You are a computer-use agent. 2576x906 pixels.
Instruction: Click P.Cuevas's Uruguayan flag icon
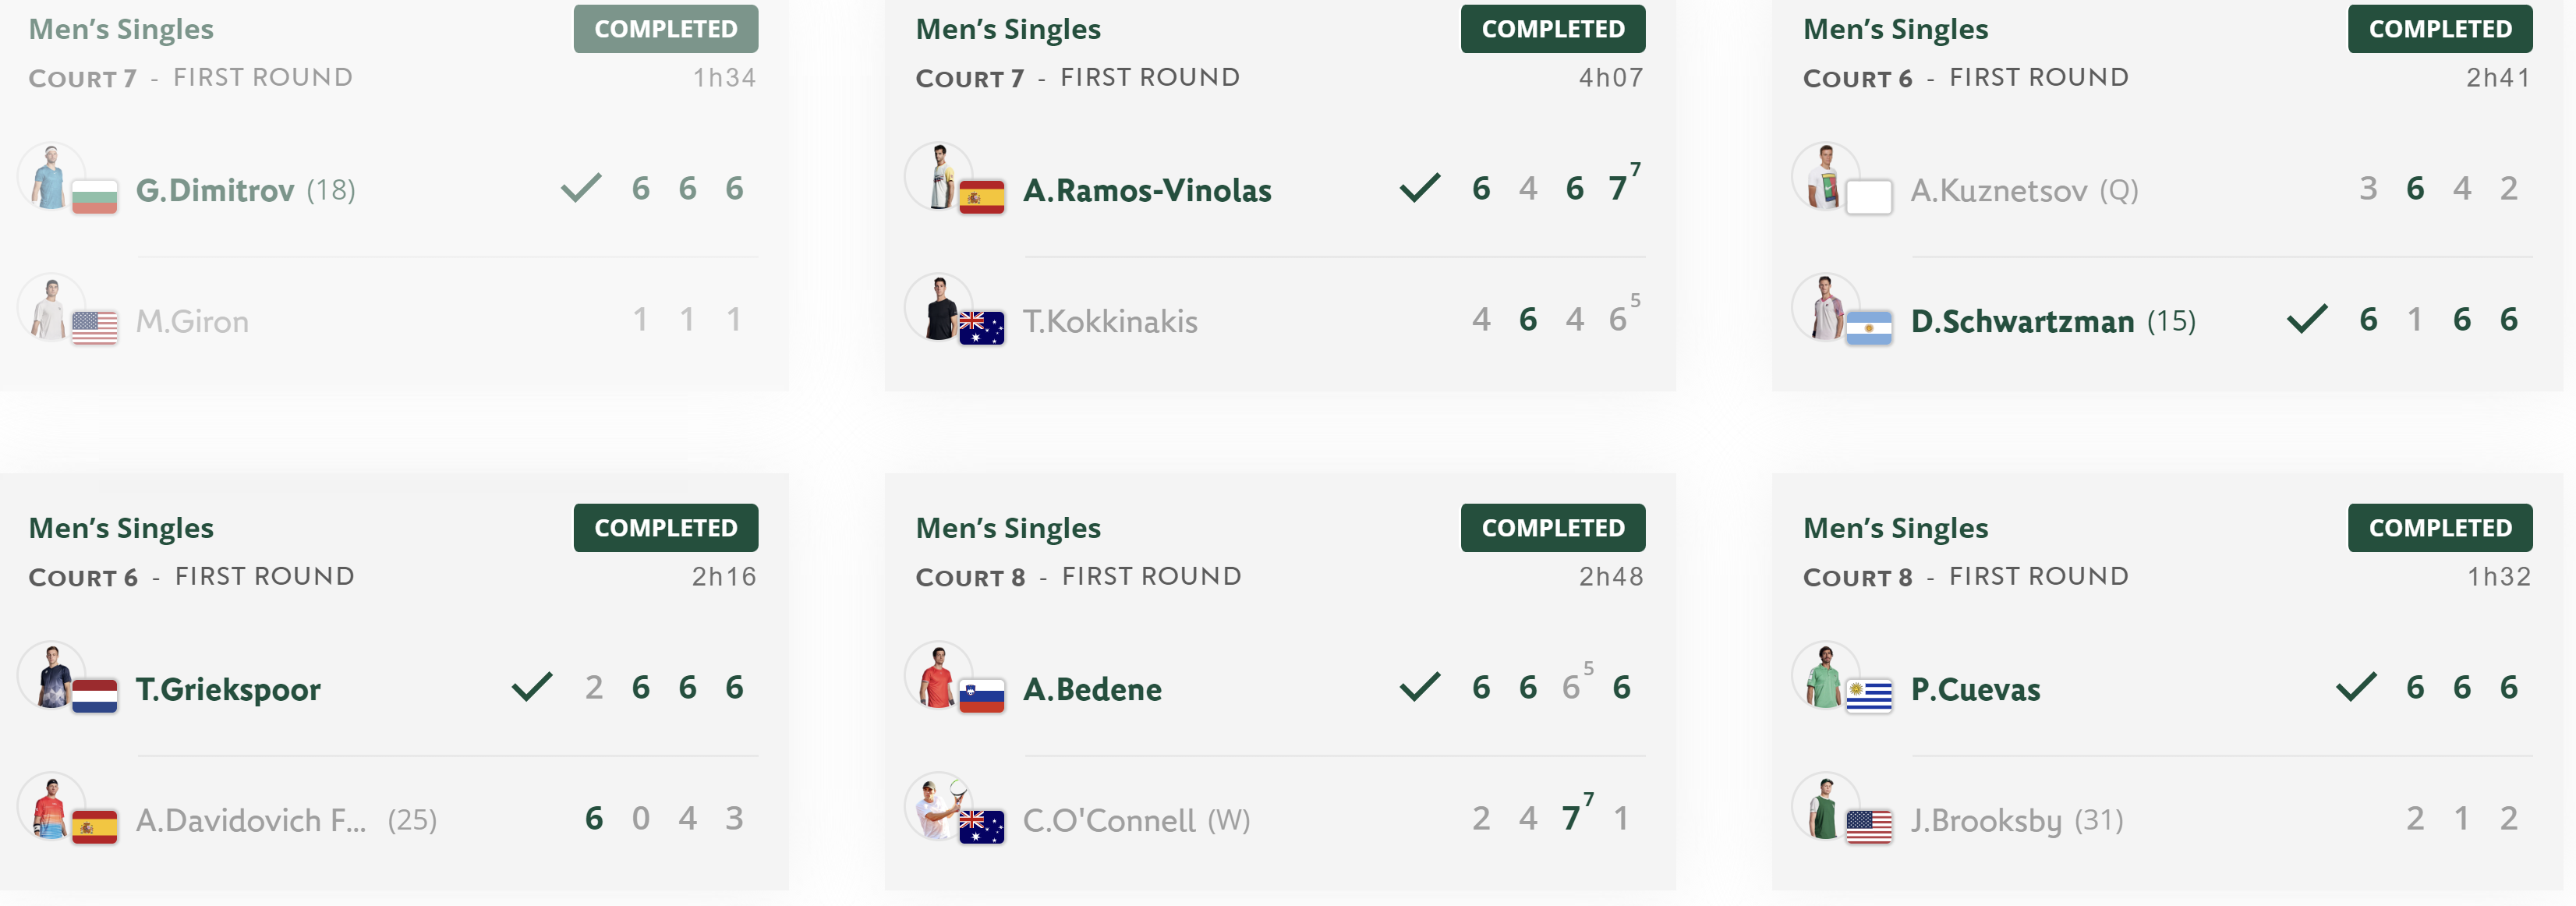(x=1869, y=695)
